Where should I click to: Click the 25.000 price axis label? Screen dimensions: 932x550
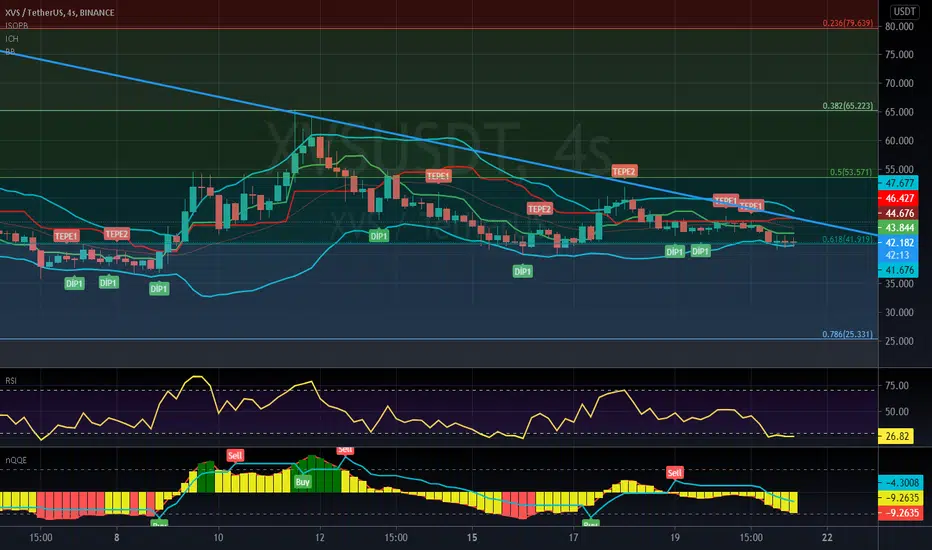click(x=899, y=341)
